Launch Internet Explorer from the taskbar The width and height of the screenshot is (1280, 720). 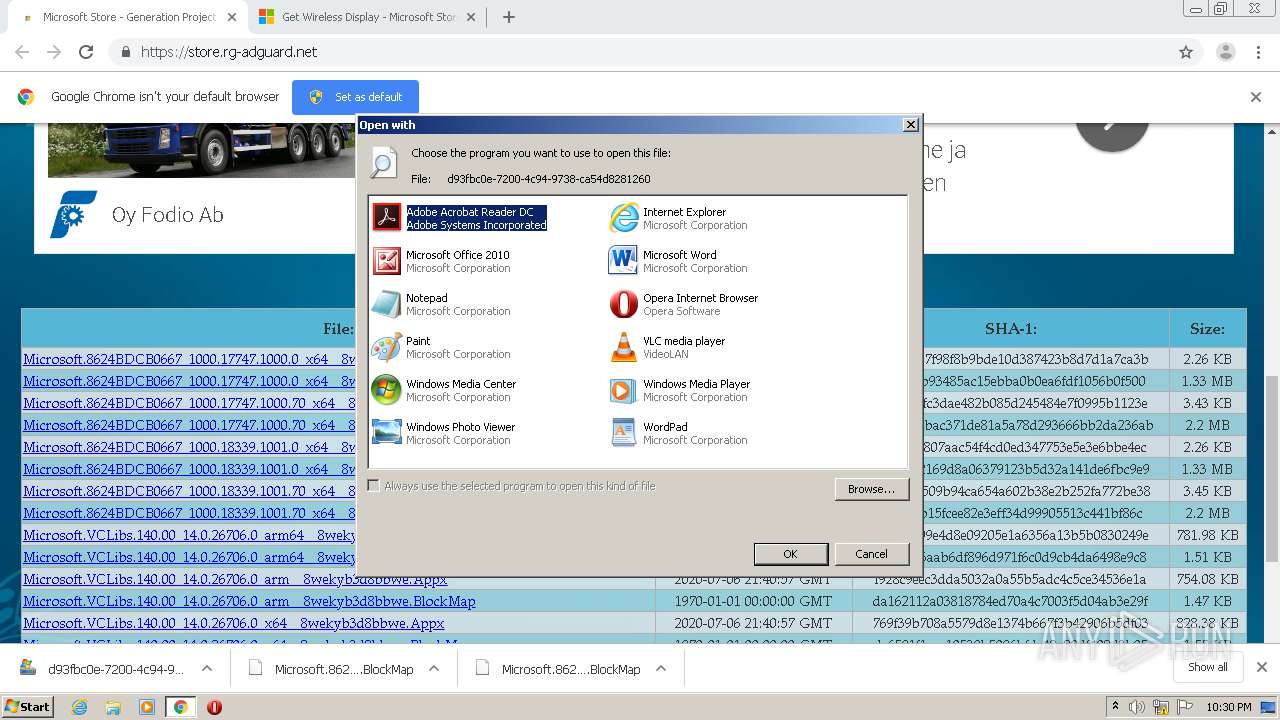(x=79, y=707)
